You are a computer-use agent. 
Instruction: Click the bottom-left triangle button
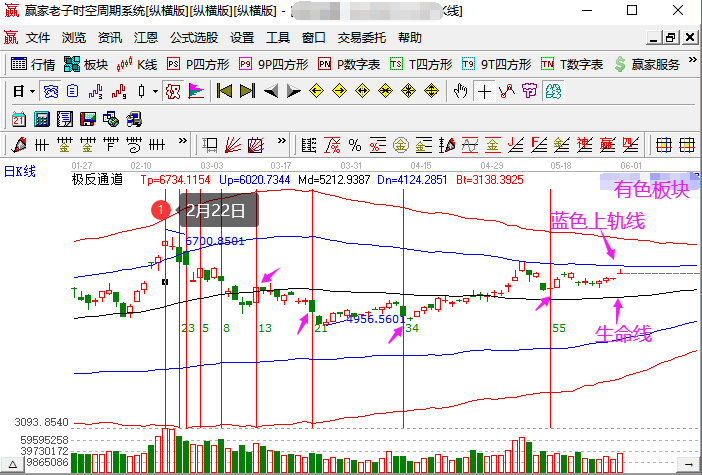coord(12,464)
